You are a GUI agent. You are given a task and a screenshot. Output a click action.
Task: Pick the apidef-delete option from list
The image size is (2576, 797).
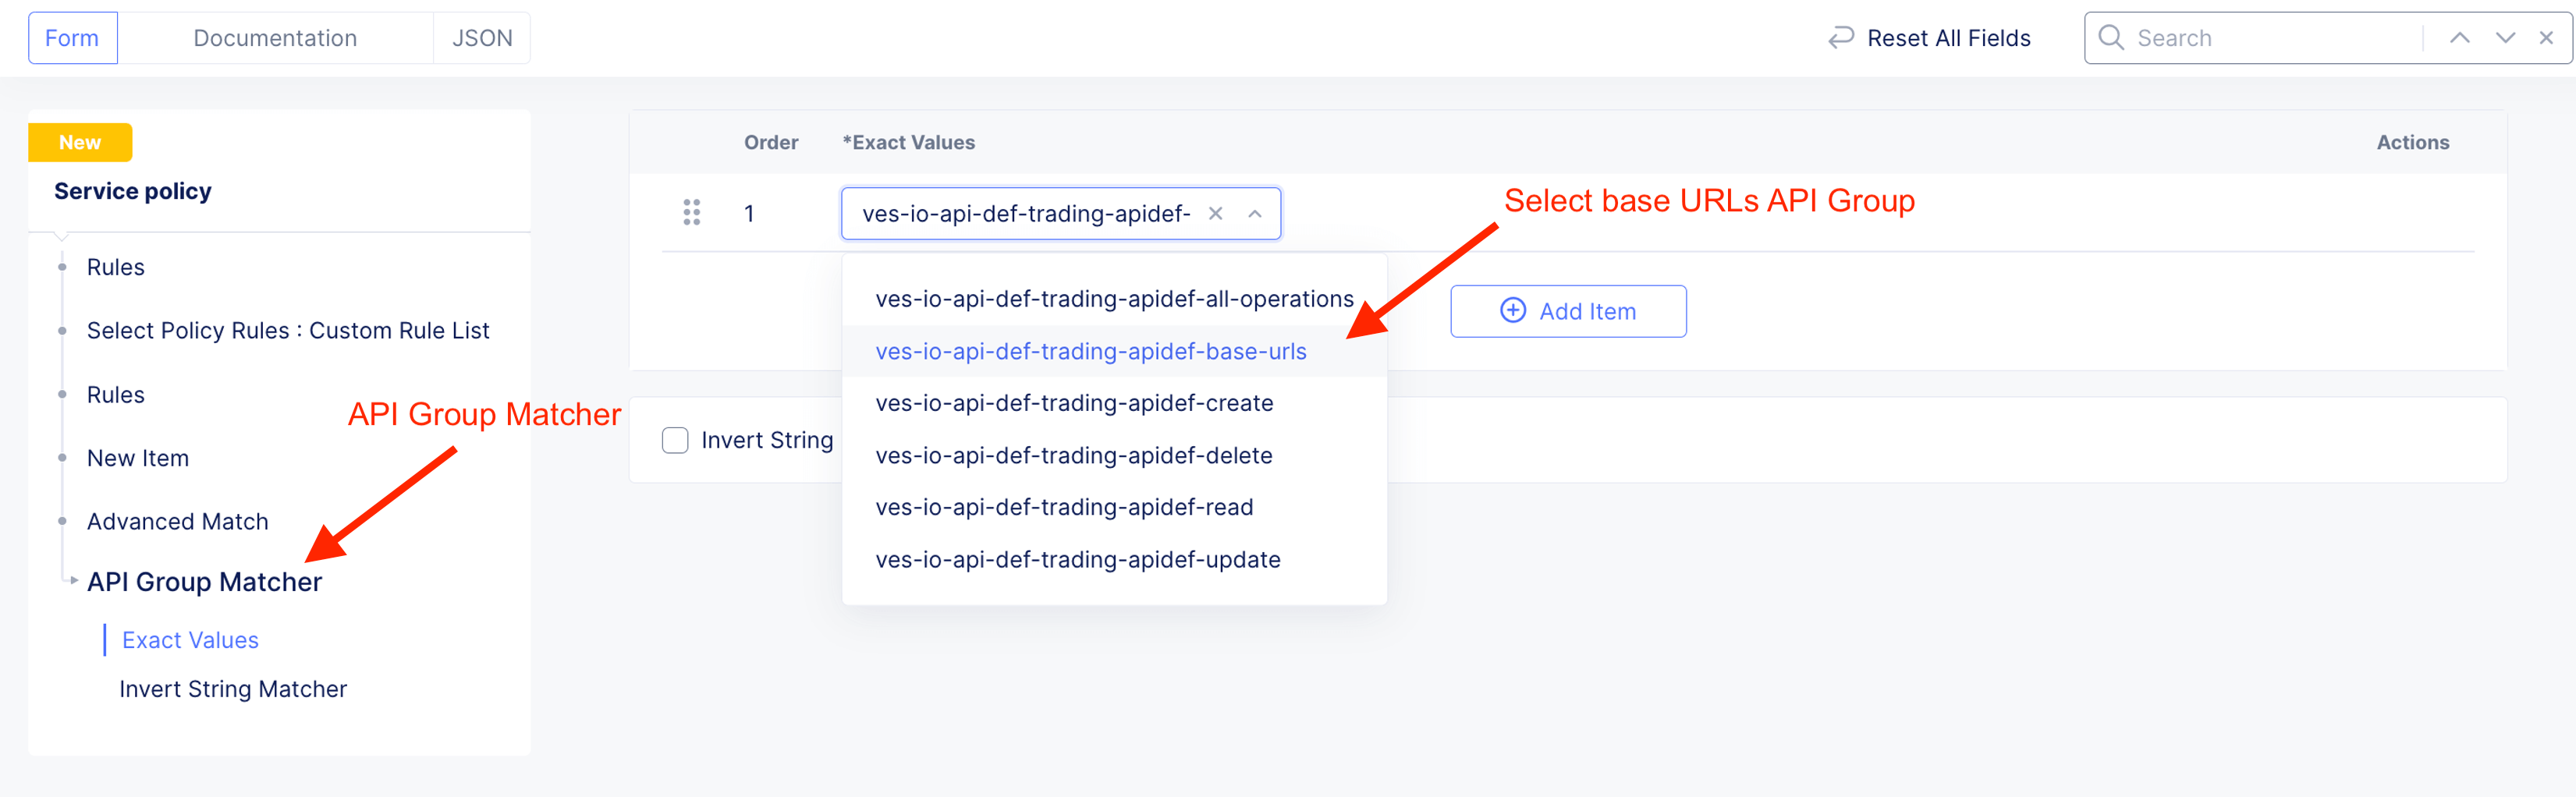(1073, 455)
